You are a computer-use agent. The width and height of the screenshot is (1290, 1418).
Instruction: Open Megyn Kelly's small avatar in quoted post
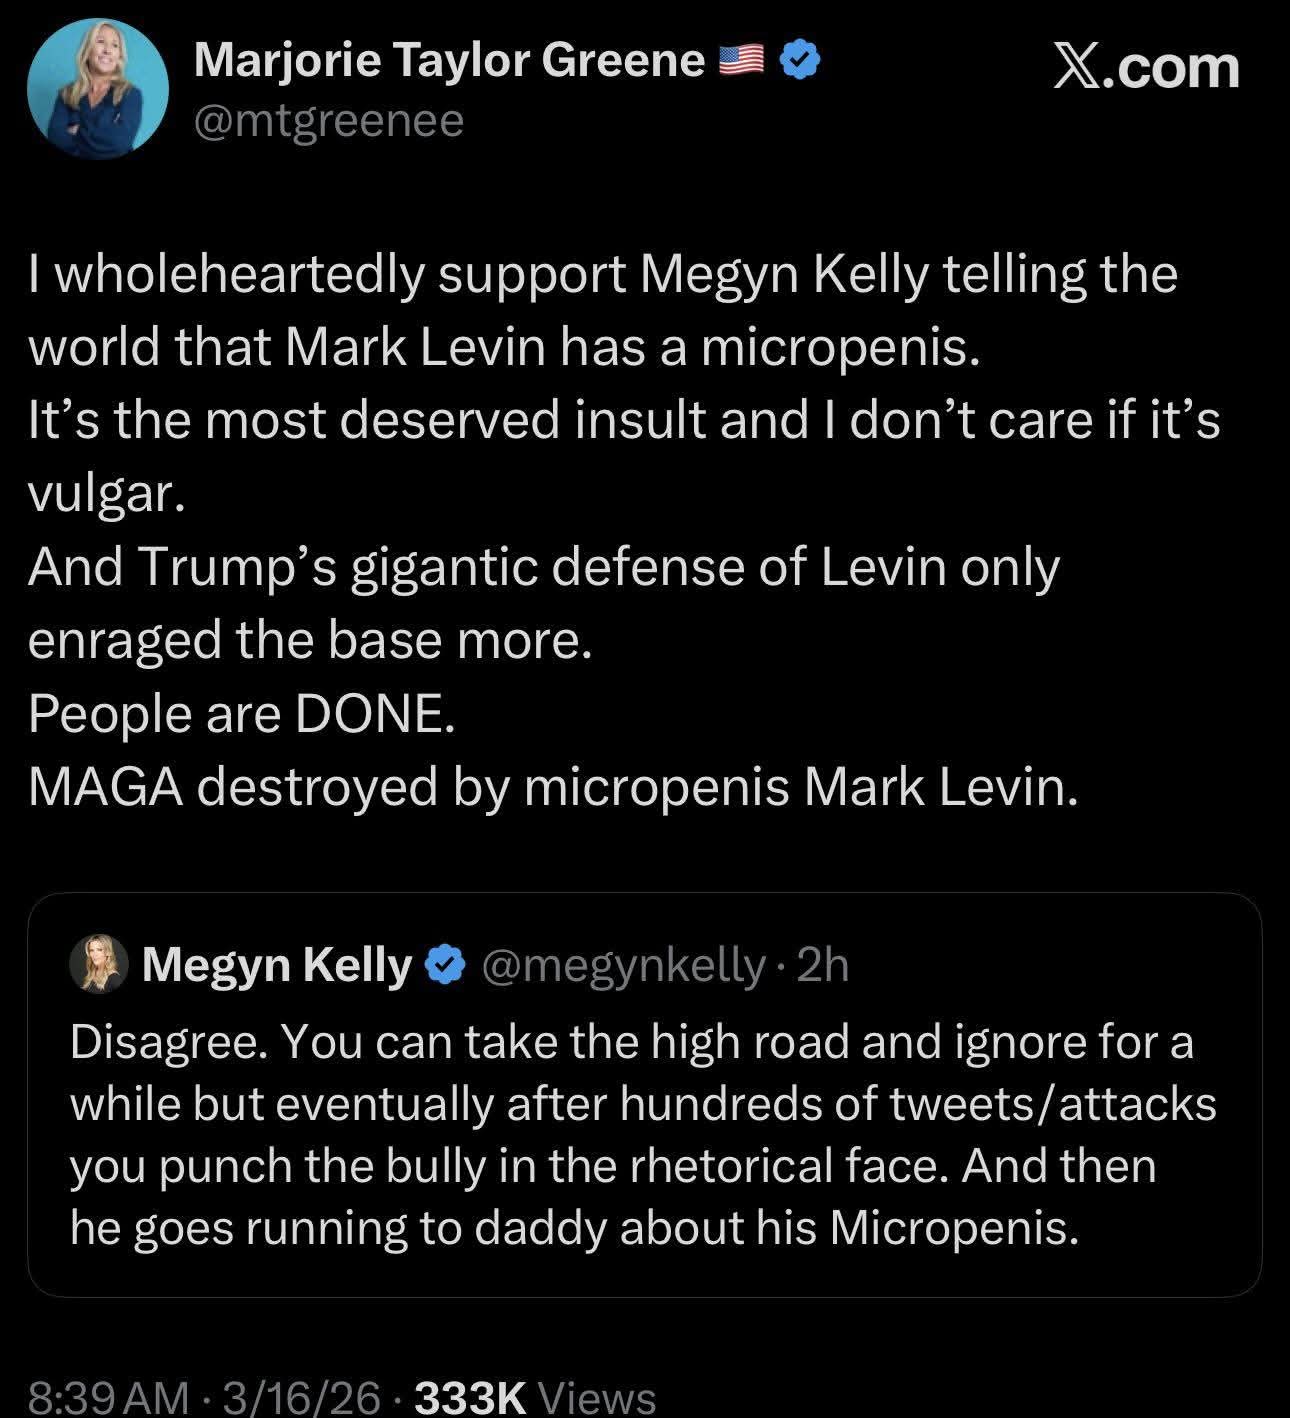point(98,965)
